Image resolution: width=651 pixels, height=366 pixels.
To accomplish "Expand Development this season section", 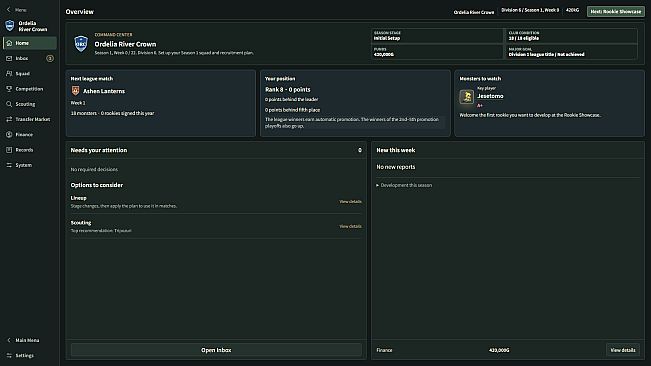I will click(x=404, y=185).
